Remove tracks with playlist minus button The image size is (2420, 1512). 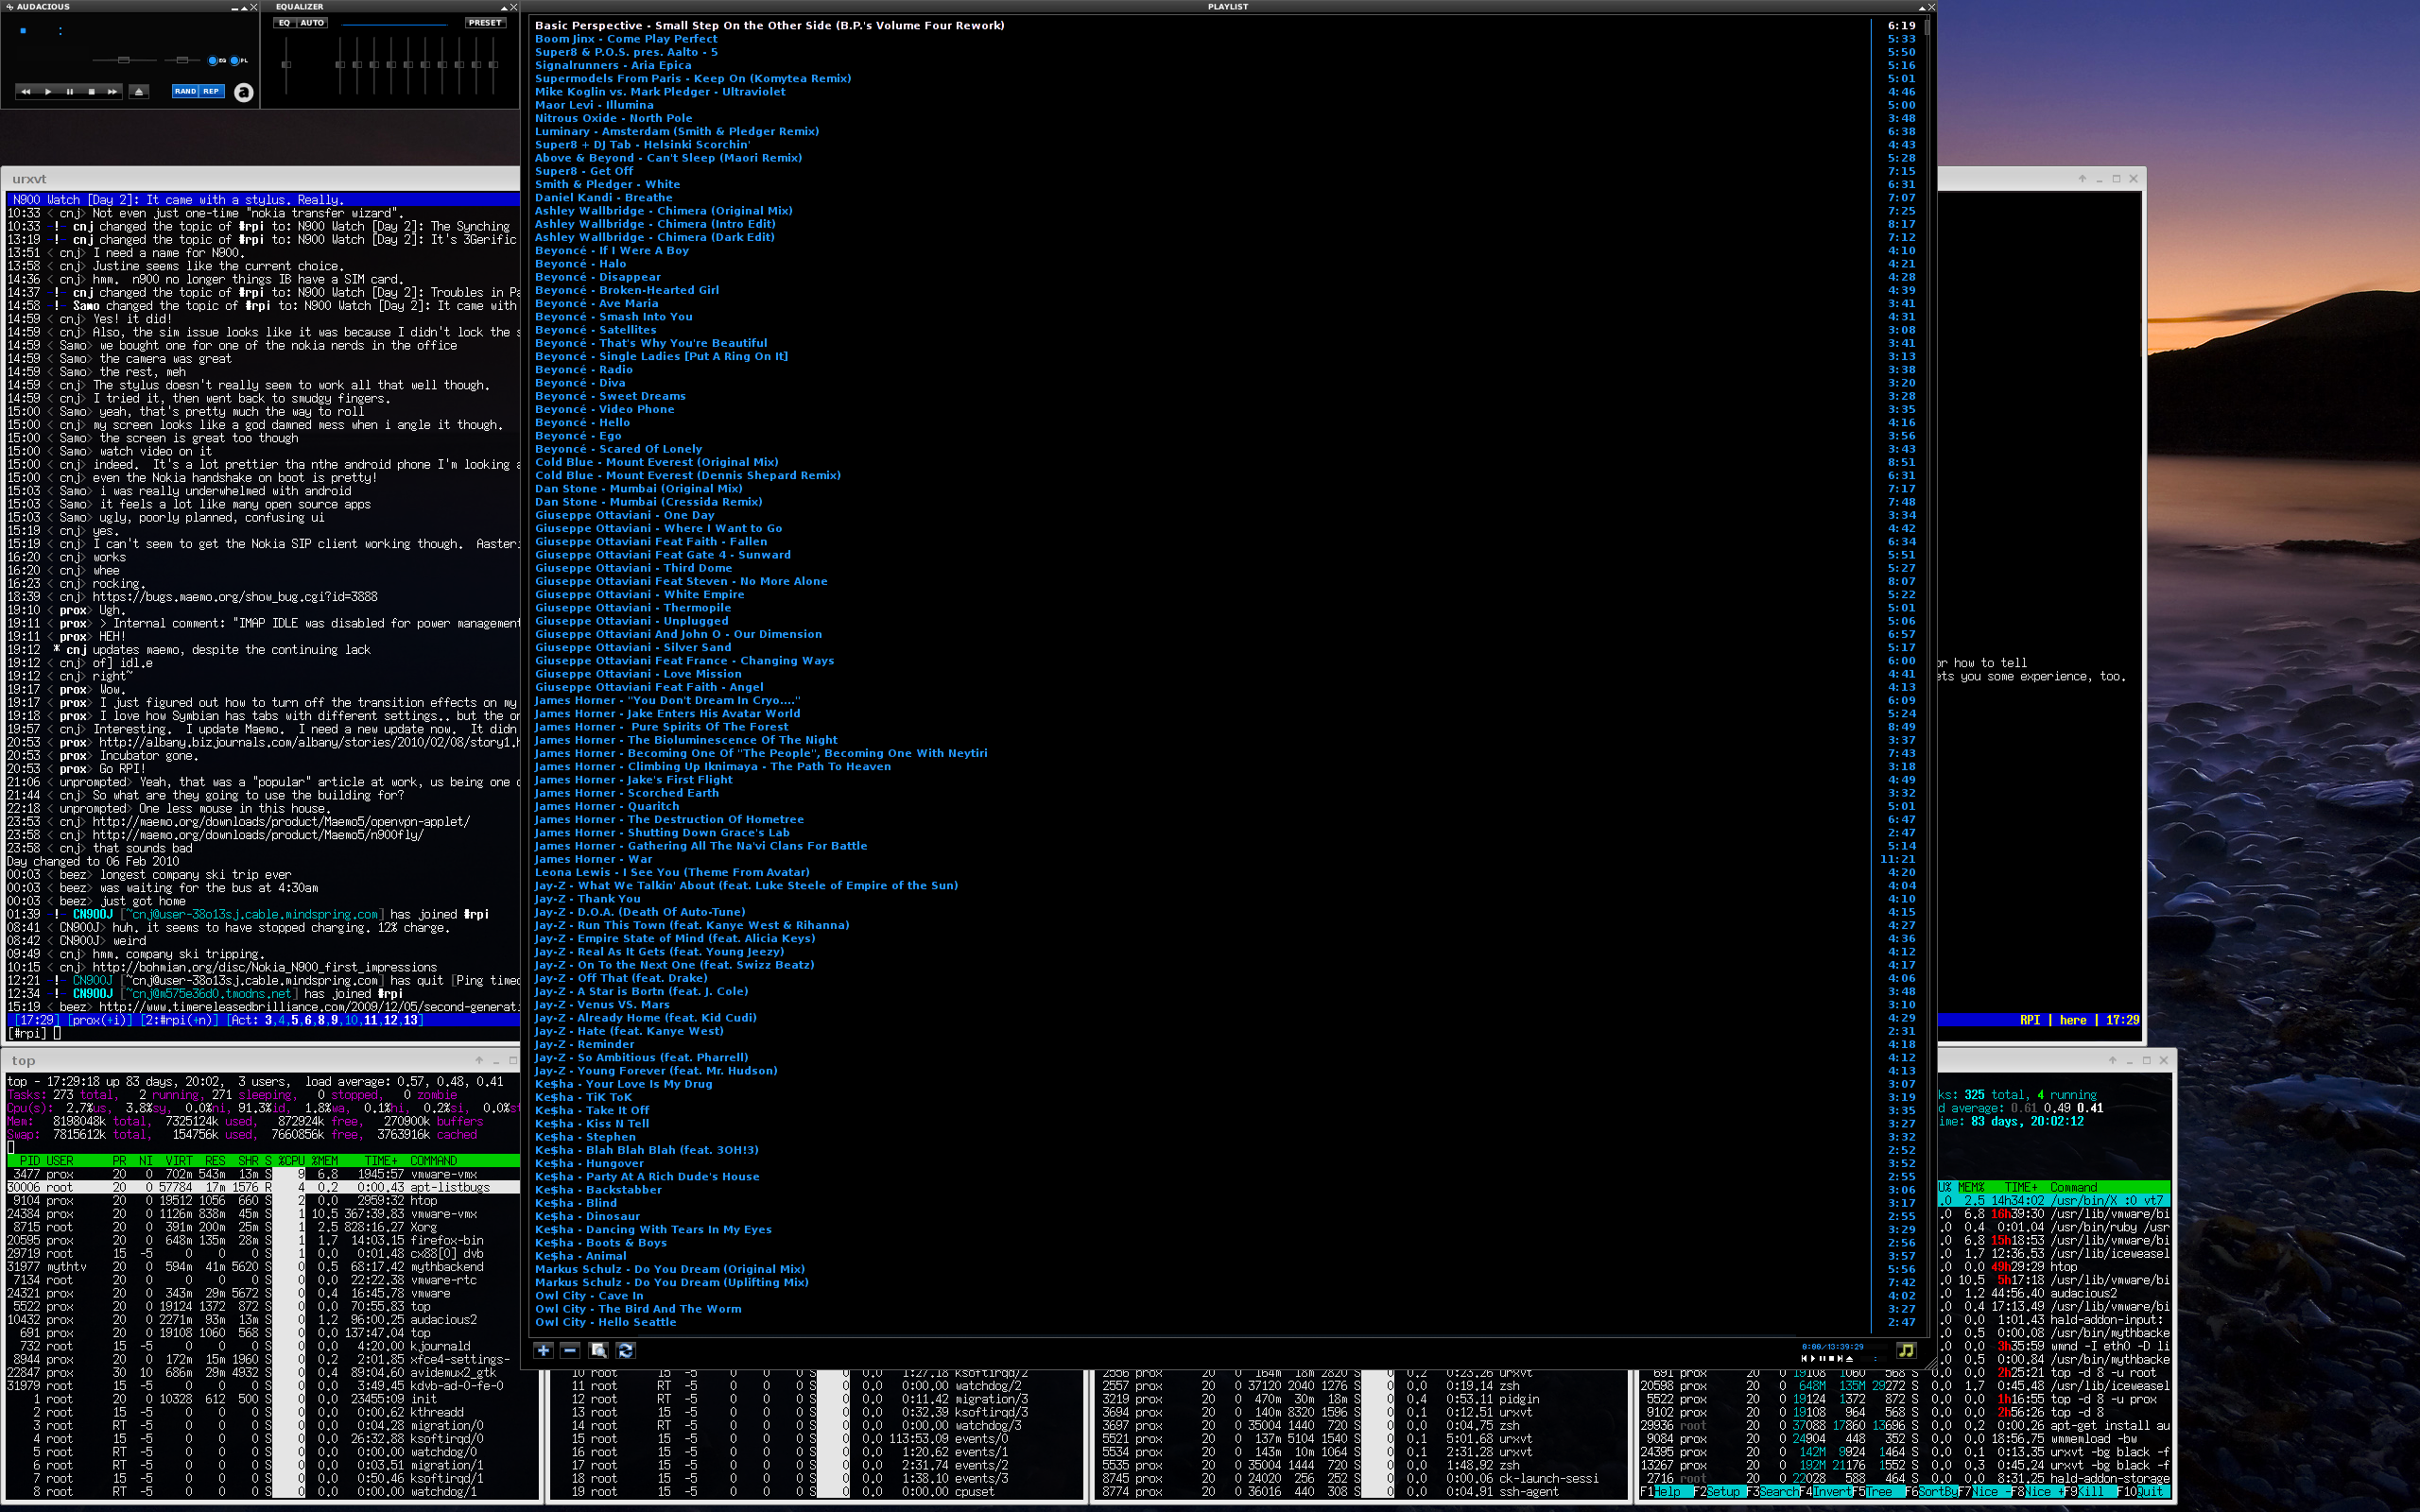tap(570, 1350)
